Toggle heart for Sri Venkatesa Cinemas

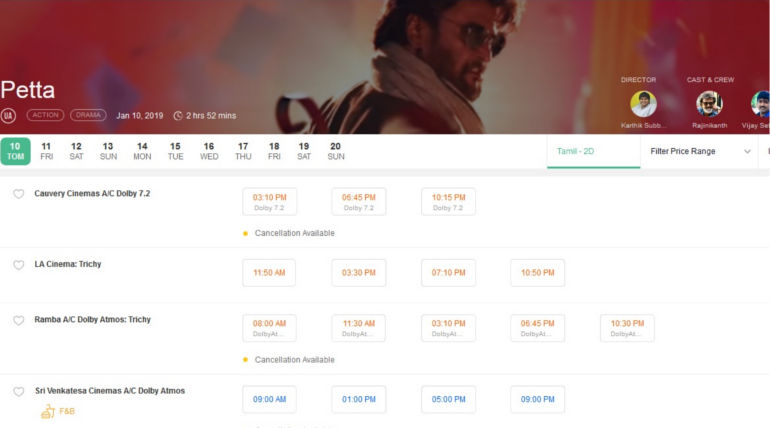tap(18, 392)
